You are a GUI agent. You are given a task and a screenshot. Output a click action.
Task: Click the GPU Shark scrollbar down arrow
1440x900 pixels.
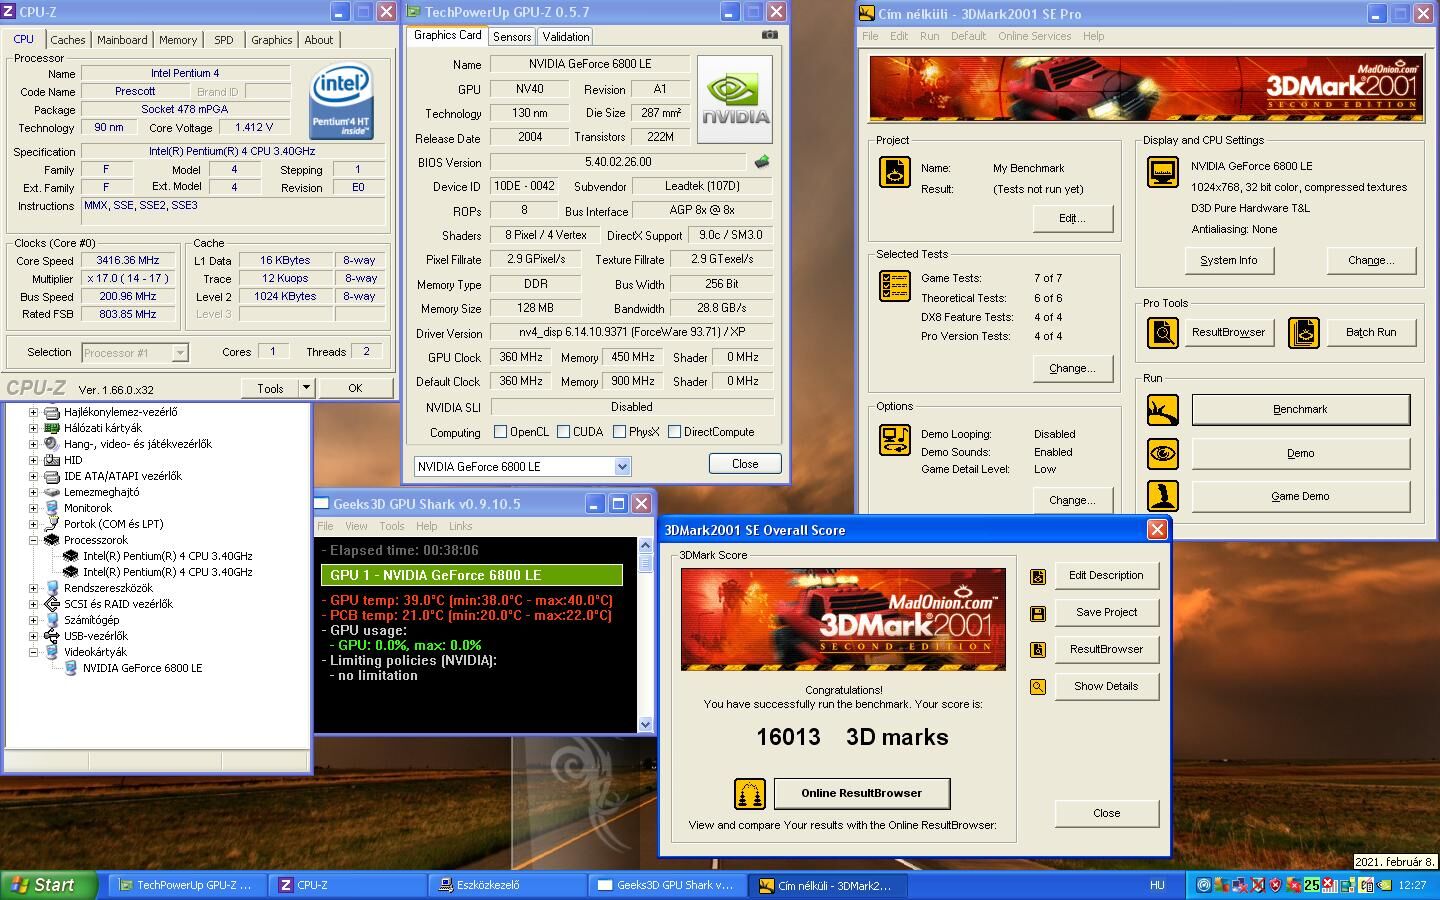tap(645, 724)
